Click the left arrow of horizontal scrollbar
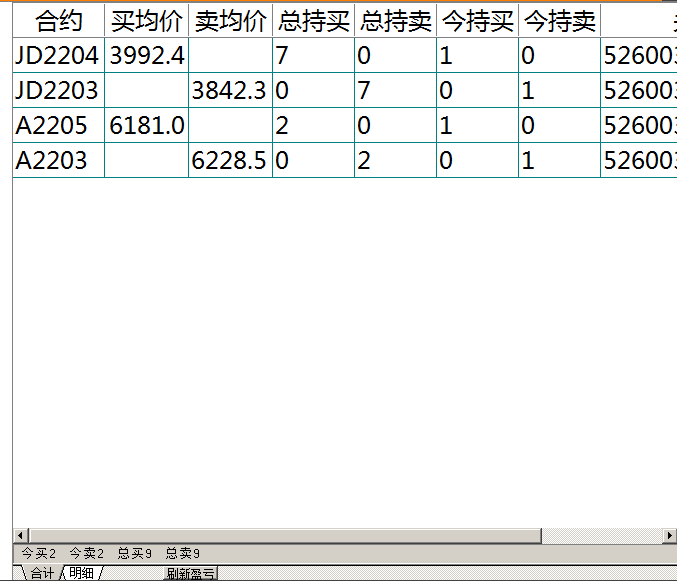Image resolution: width=677 pixels, height=581 pixels. click(x=20, y=536)
